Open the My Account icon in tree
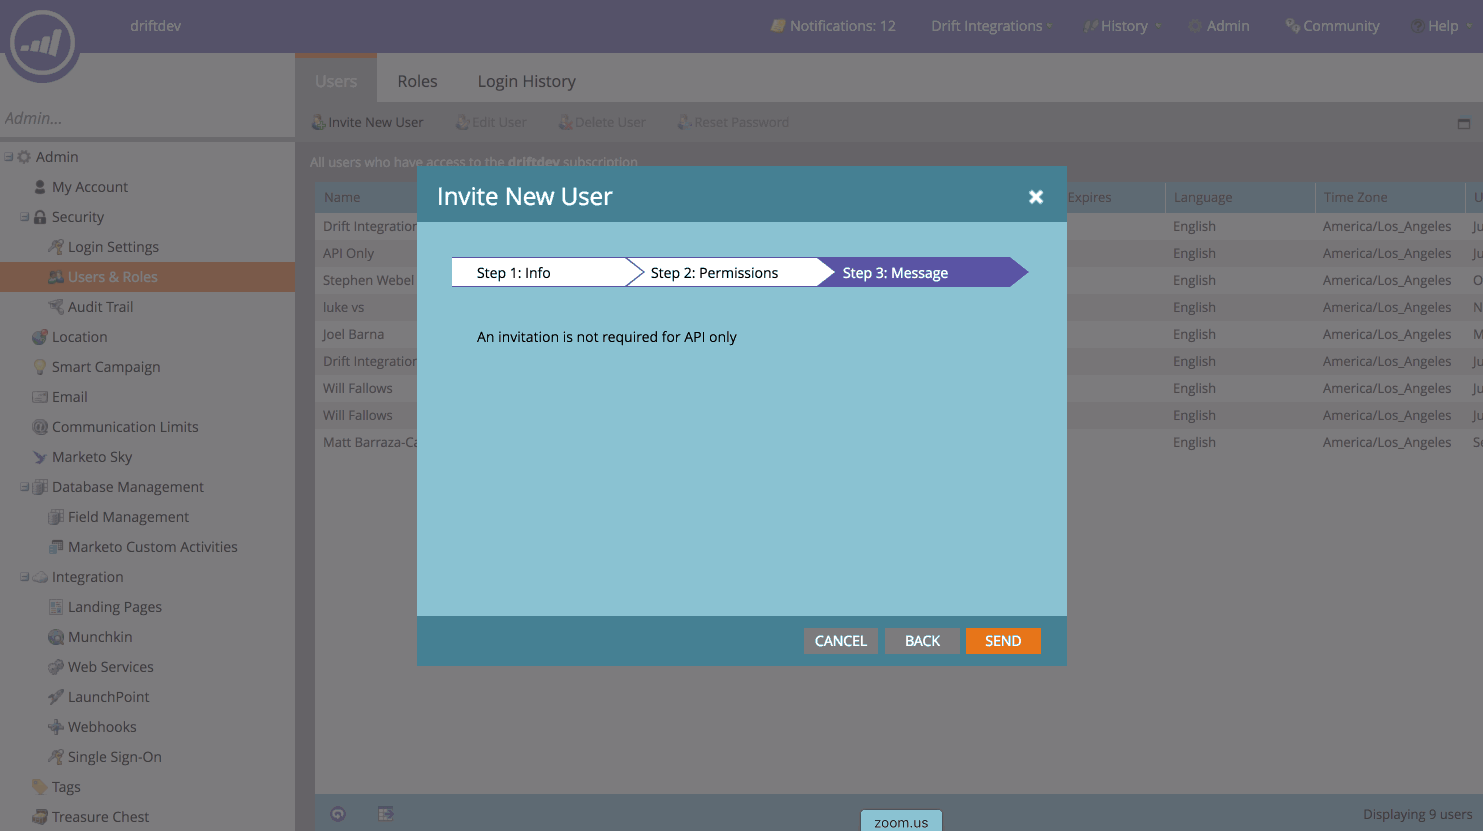The image size is (1483, 831). point(40,187)
